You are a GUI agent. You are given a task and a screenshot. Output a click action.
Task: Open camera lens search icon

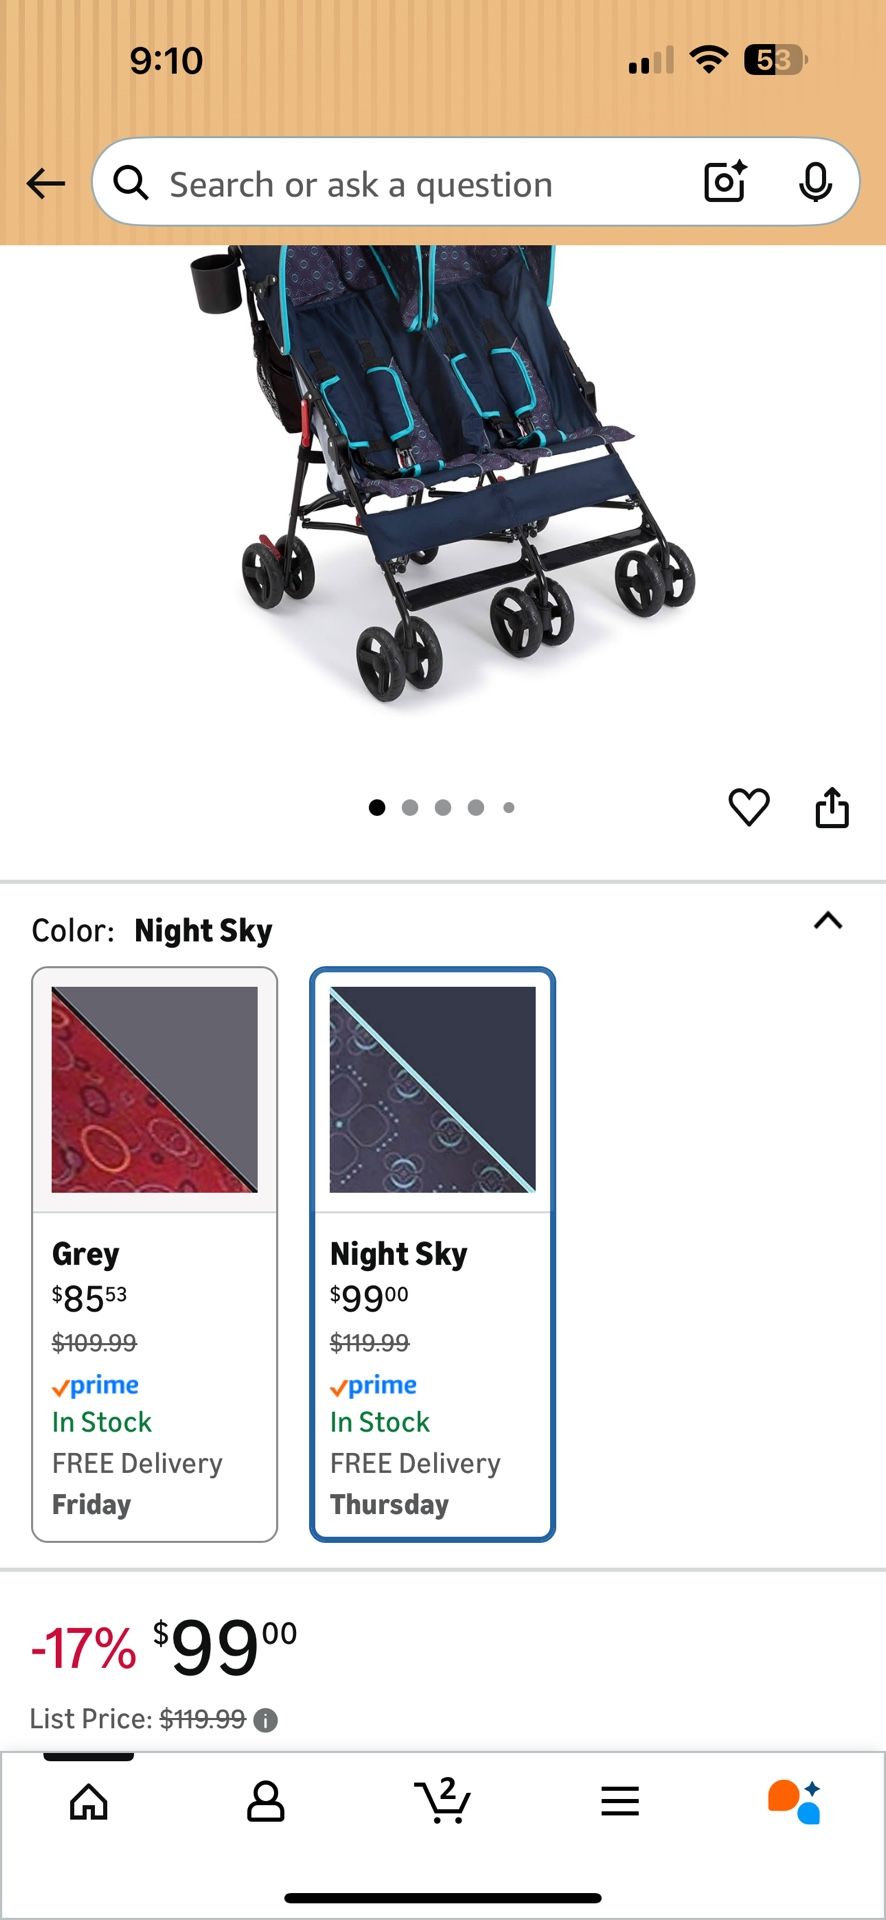coord(725,182)
